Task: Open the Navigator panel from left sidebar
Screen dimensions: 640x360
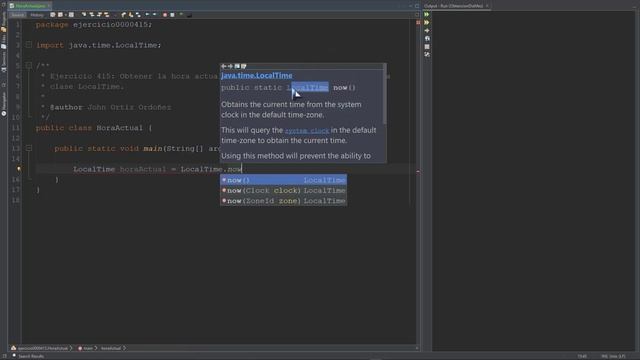Action: [4, 104]
